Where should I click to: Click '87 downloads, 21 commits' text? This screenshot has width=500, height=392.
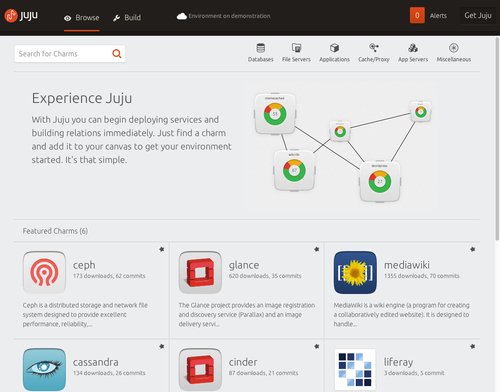(263, 373)
